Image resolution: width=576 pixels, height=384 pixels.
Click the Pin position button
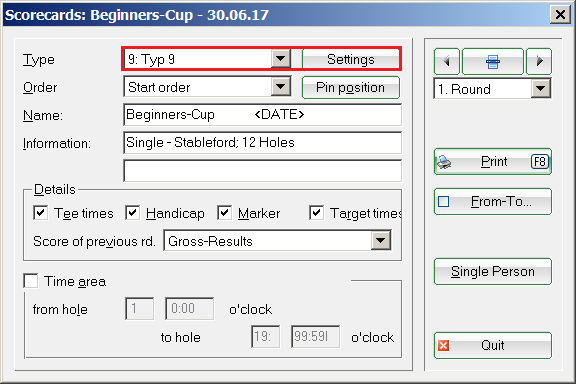coord(350,87)
